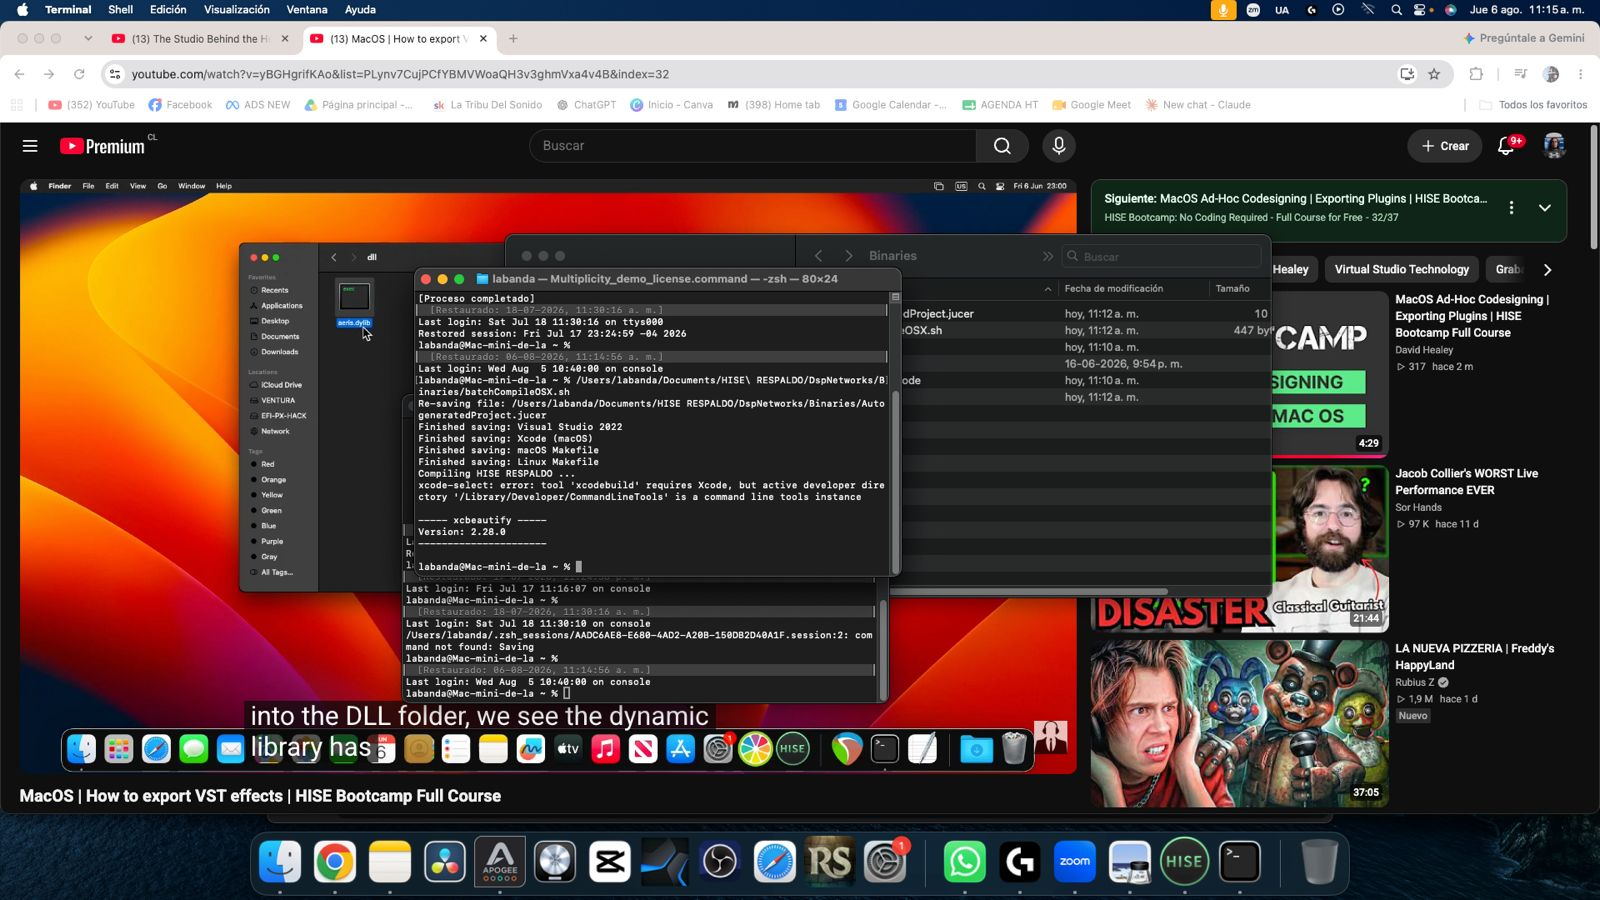Click Pregúntale a Gemini
1600x900 pixels.
(x=1524, y=39)
